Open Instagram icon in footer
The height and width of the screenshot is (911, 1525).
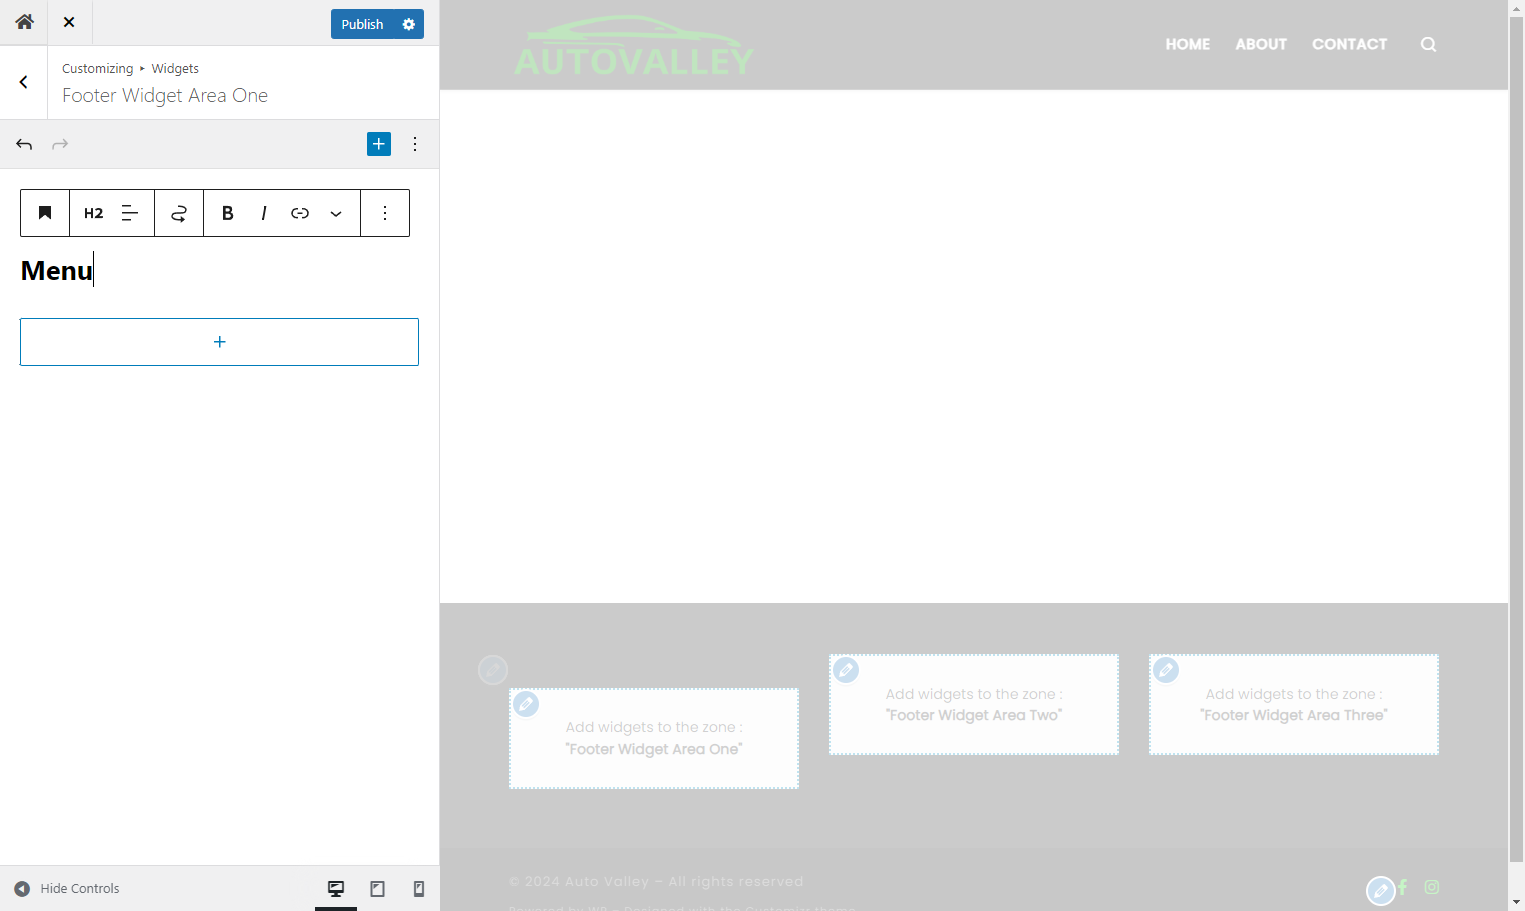[1432, 887]
